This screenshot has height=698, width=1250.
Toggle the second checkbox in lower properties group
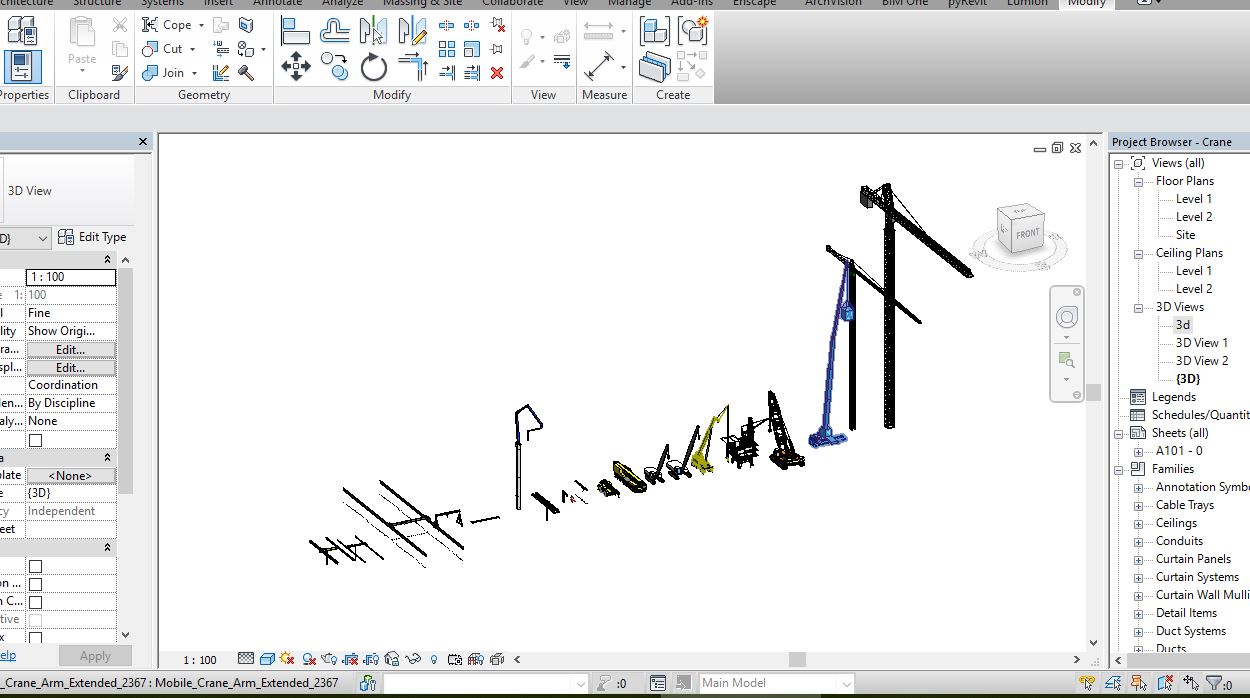click(36, 584)
